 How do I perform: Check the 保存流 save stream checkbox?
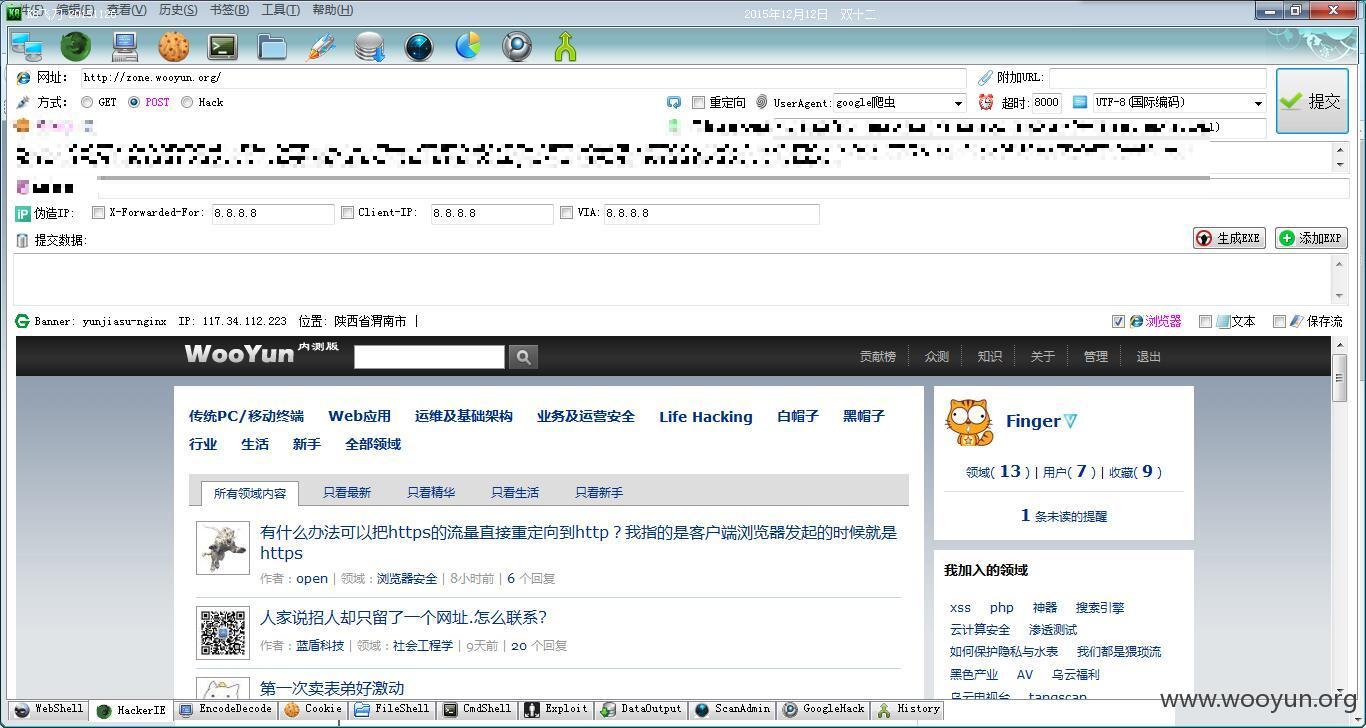(x=1279, y=321)
